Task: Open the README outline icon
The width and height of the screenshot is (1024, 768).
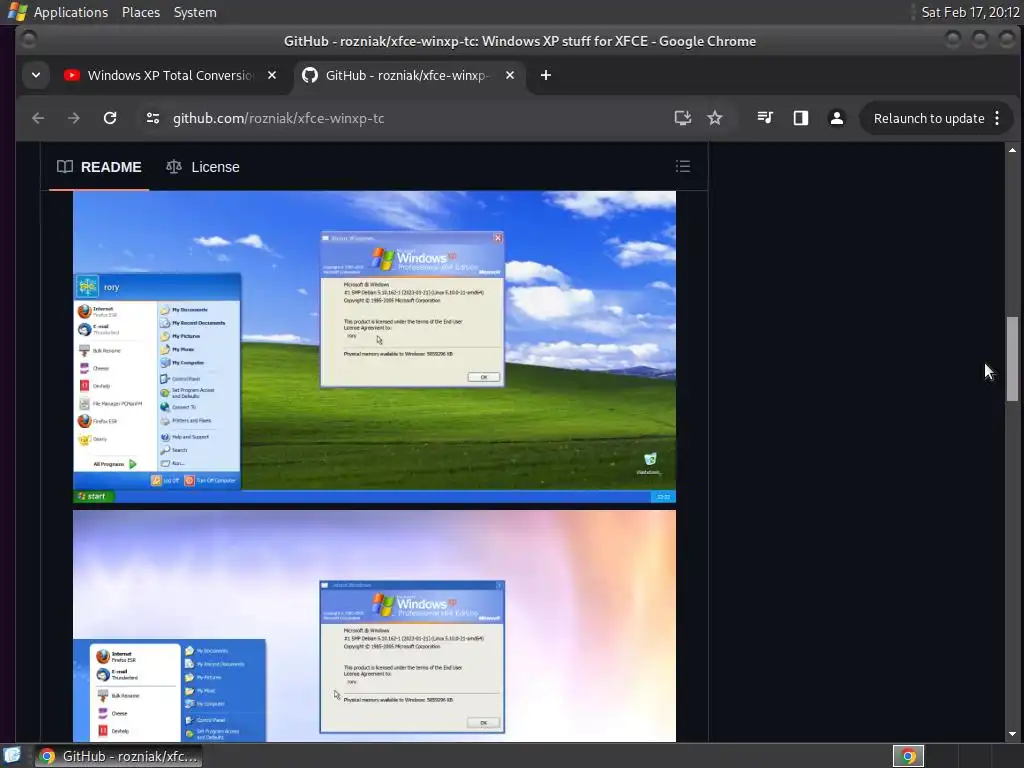Action: pyautogui.click(x=683, y=166)
